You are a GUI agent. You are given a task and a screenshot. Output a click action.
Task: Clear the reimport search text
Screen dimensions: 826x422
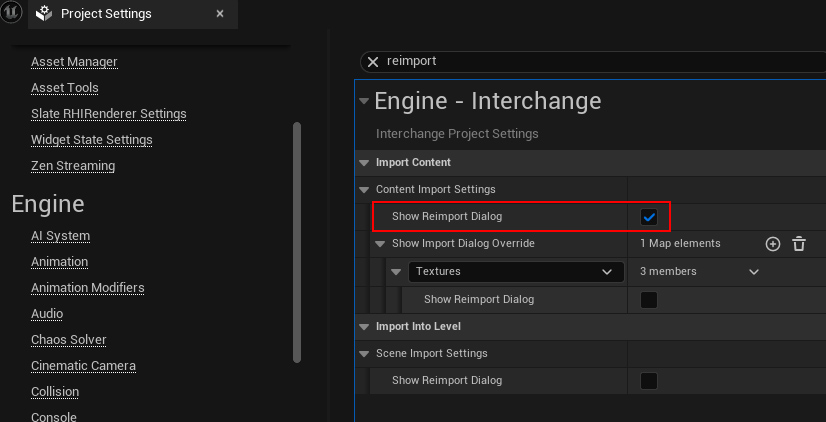pyautogui.click(x=373, y=62)
